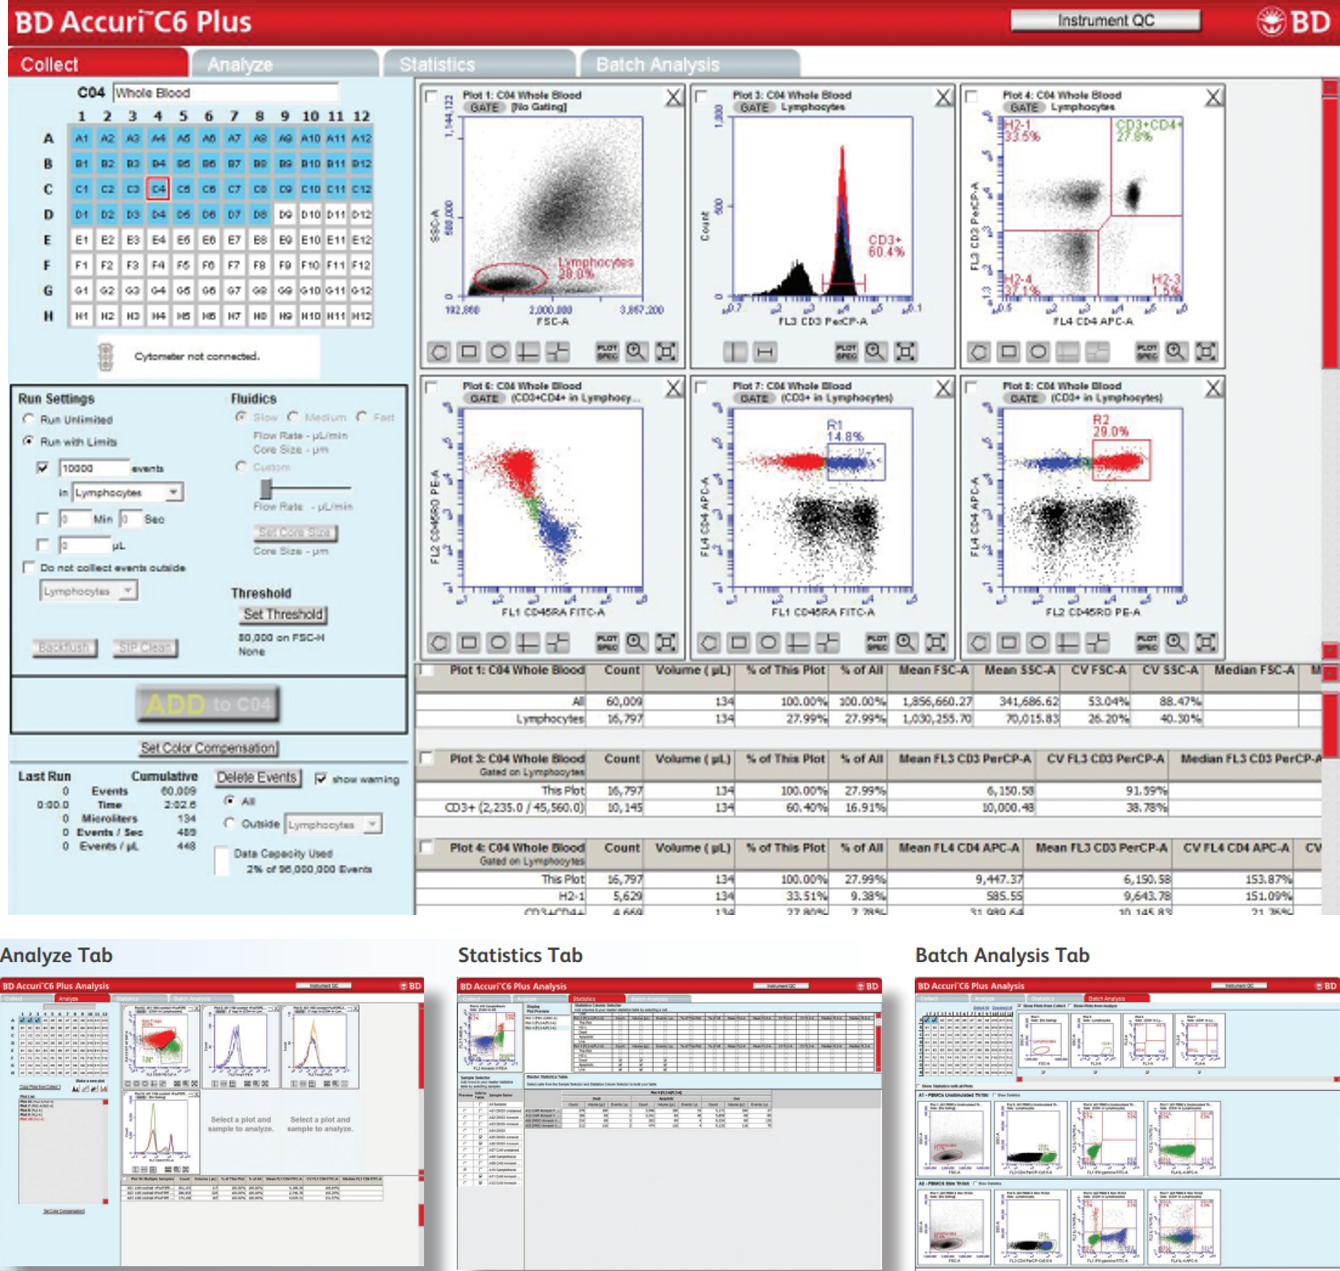This screenshot has height=1271, width=1340.
Task: Click the Whole Blood sample name field
Action: pyautogui.click(x=226, y=92)
